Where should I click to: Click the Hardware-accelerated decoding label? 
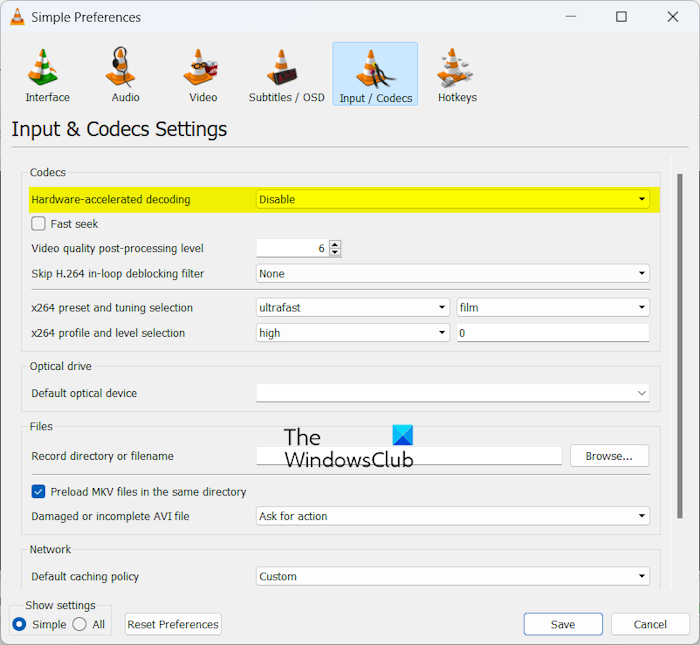pyautogui.click(x=111, y=200)
